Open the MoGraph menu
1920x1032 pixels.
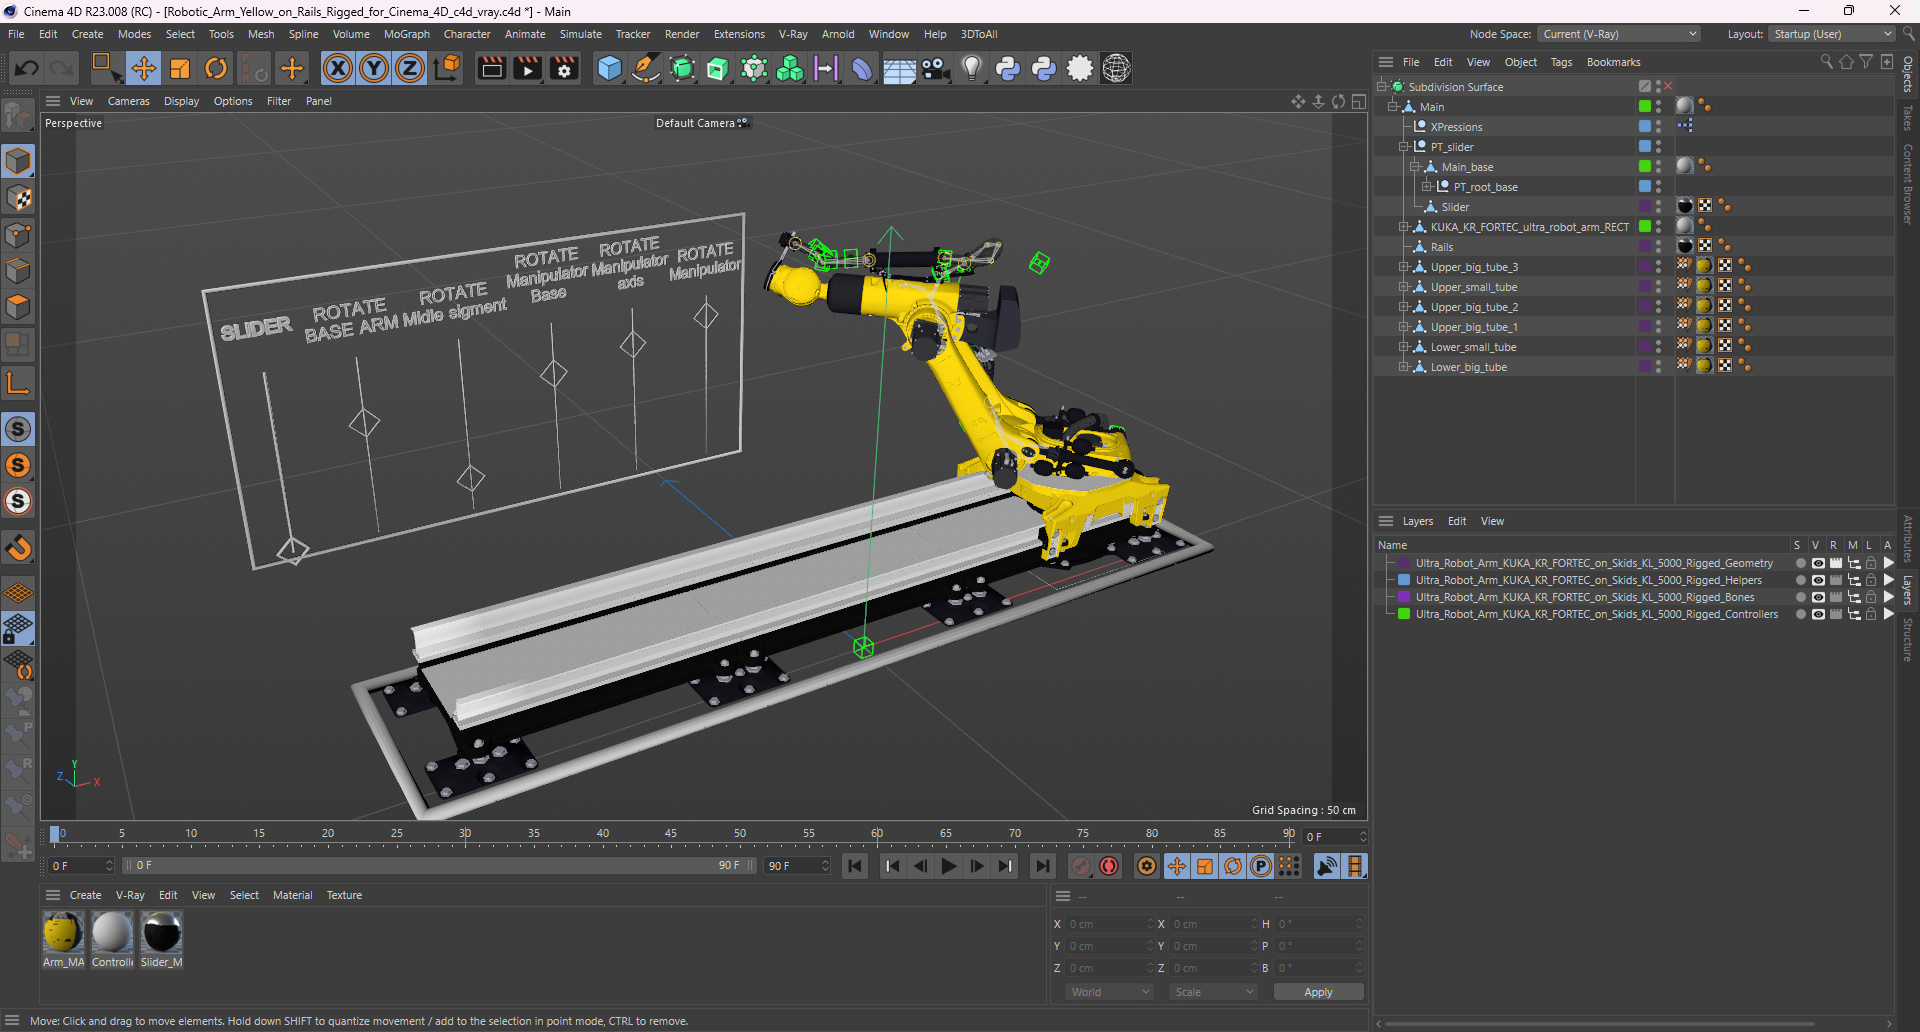(407, 34)
